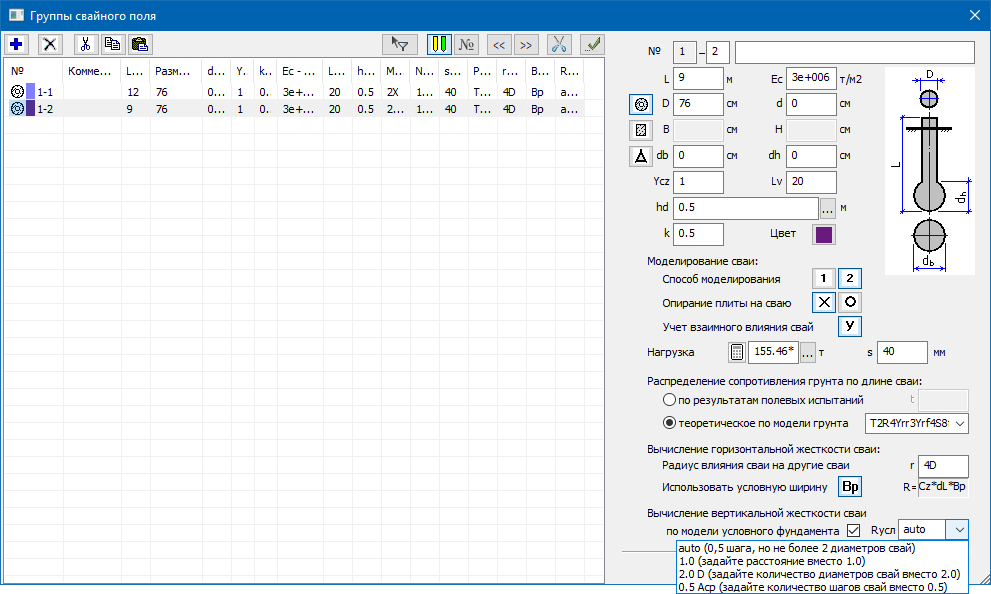Click the green checkmark apply icon
Screen dimensions: 991x594
(x=592, y=44)
